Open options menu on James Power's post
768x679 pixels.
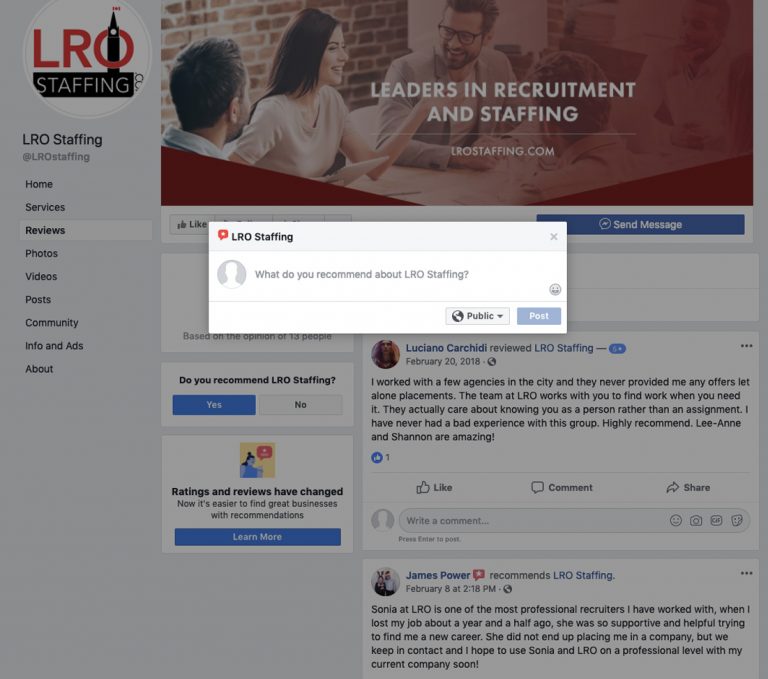(746, 573)
